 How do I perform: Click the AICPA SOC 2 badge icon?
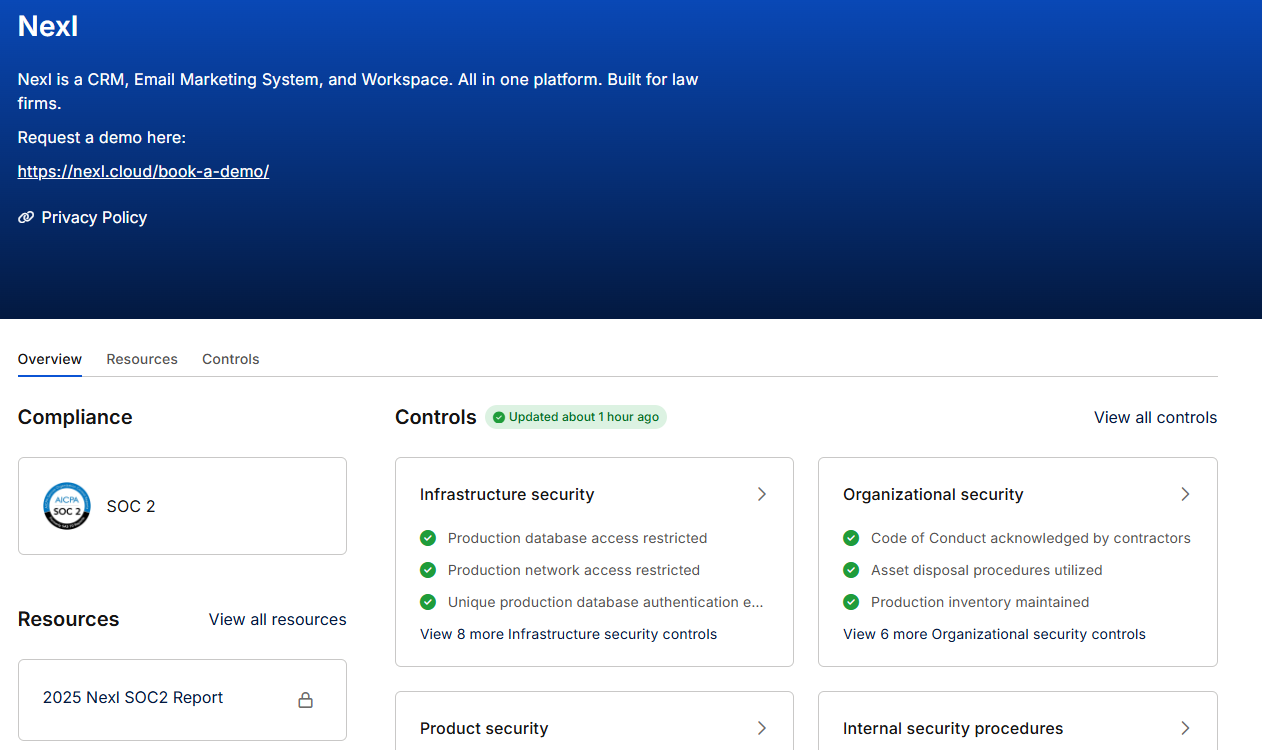[x=66, y=506]
